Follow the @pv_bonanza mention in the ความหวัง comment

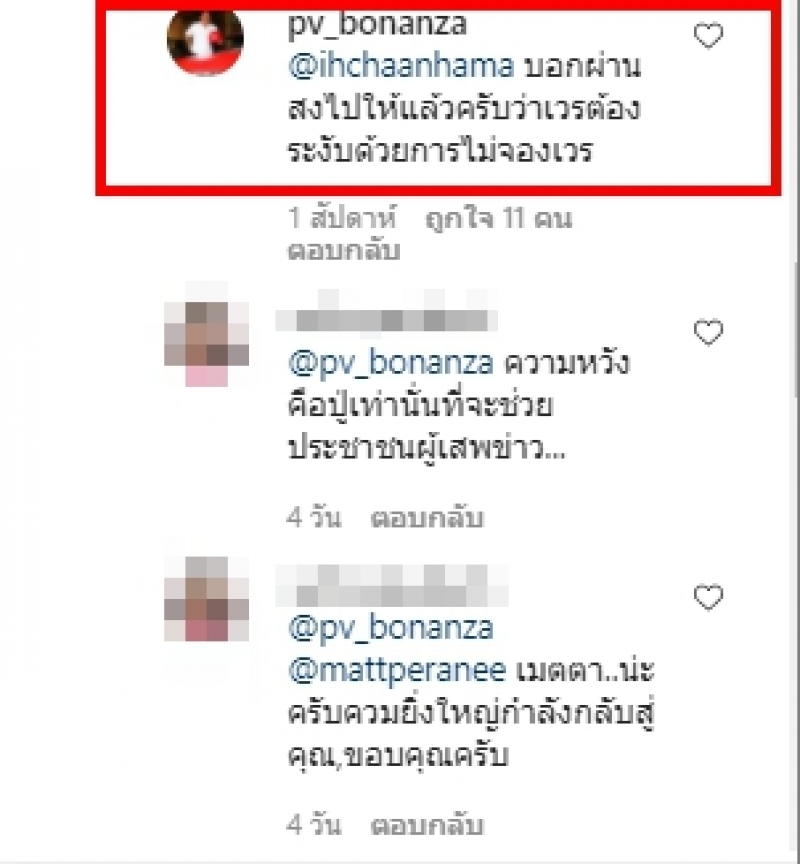click(x=391, y=364)
